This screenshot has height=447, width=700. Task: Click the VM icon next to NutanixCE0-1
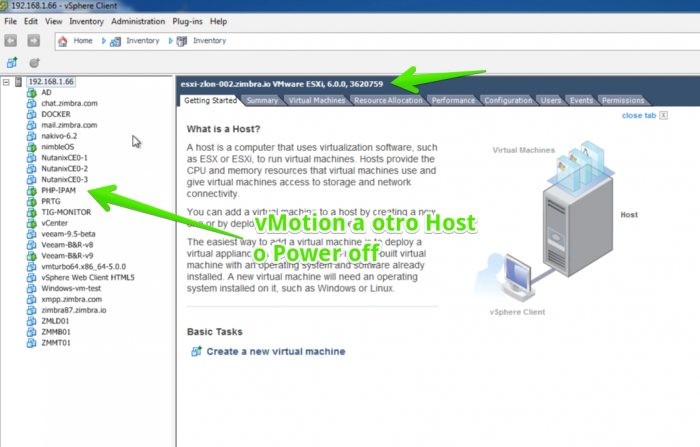pos(31,158)
